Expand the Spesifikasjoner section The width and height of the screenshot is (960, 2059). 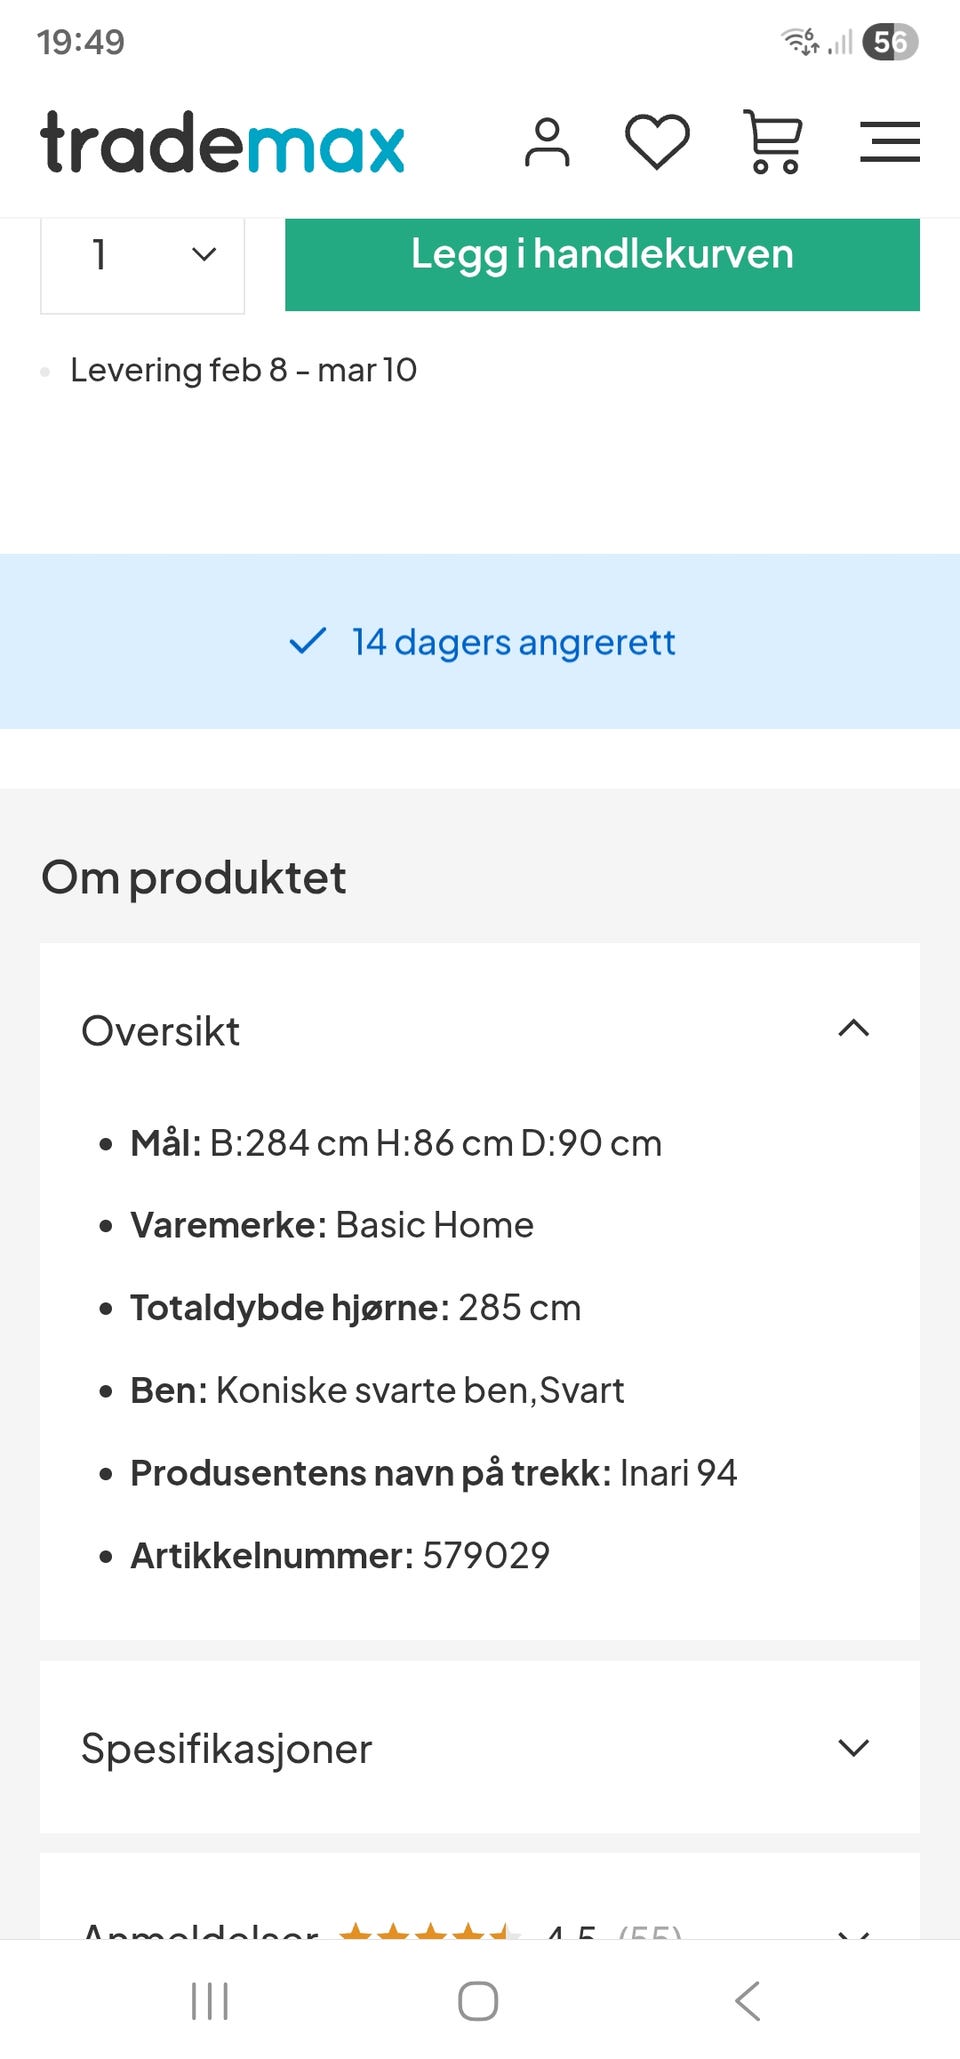point(853,1747)
